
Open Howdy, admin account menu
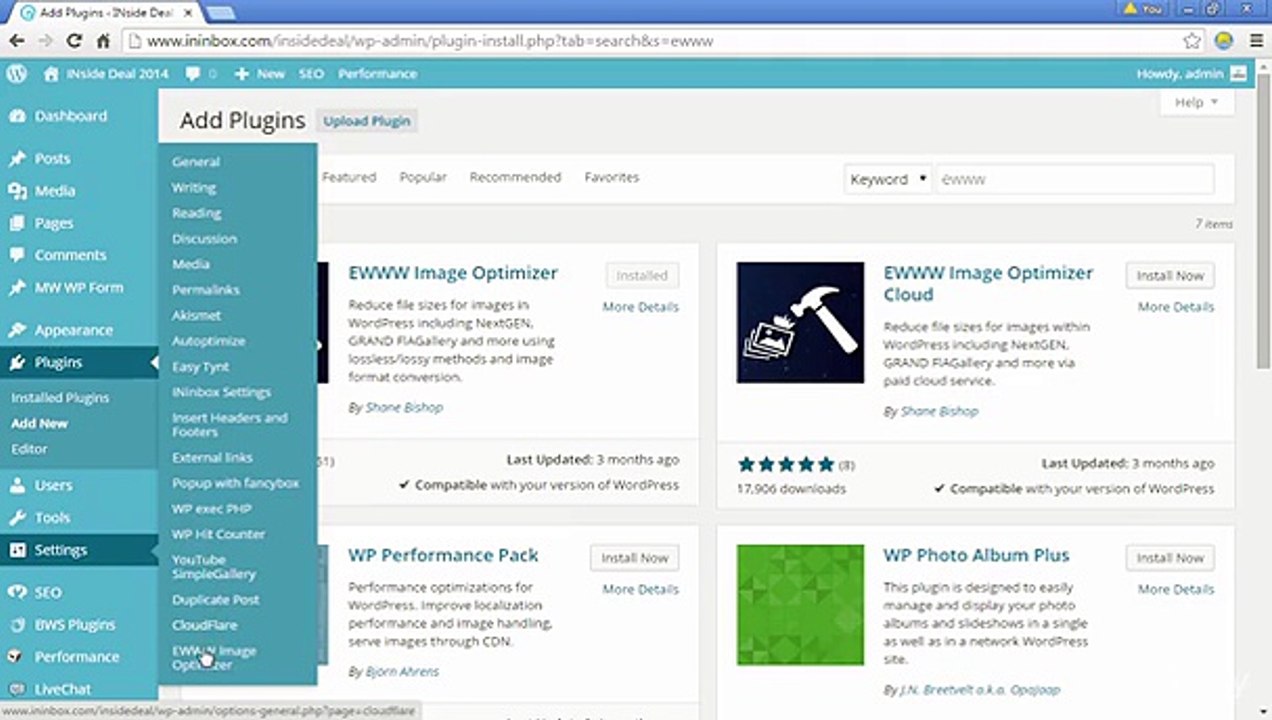pyautogui.click(x=1191, y=74)
